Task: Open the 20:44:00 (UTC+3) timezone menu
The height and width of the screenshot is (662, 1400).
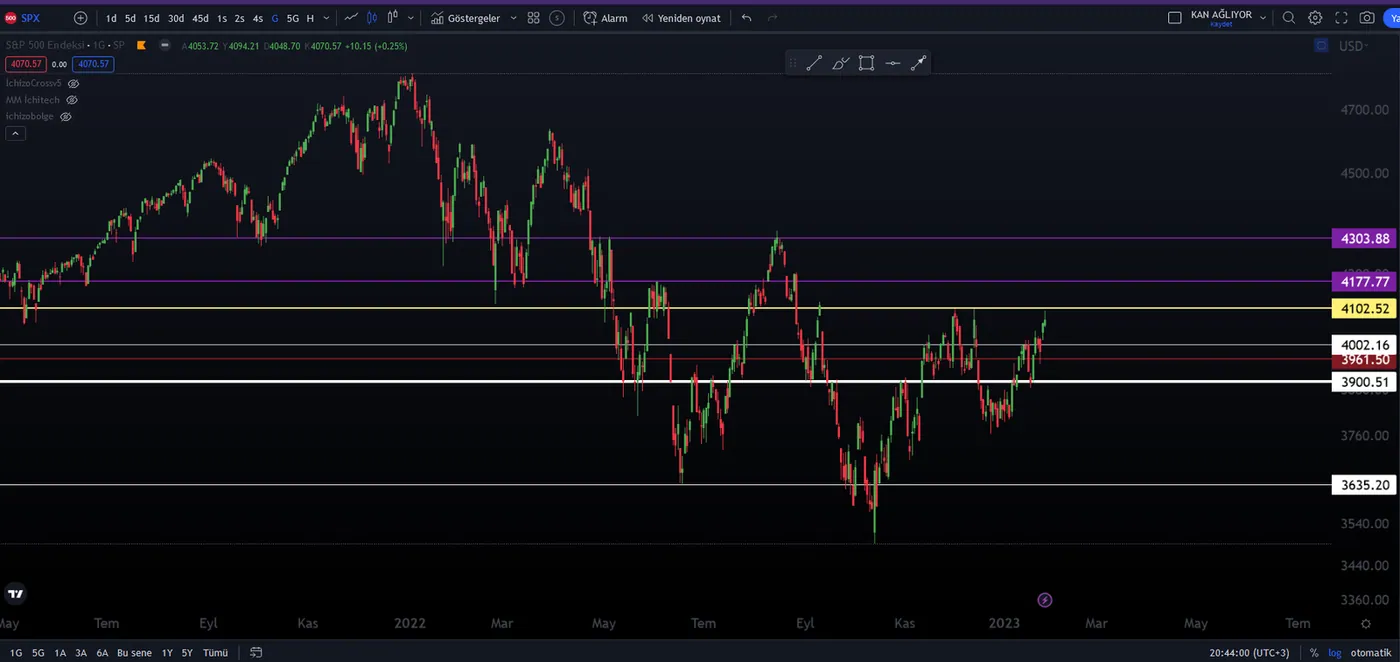Action: (1249, 653)
